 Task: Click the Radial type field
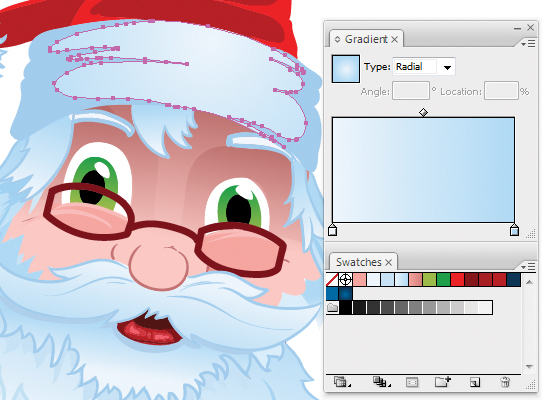(x=416, y=67)
